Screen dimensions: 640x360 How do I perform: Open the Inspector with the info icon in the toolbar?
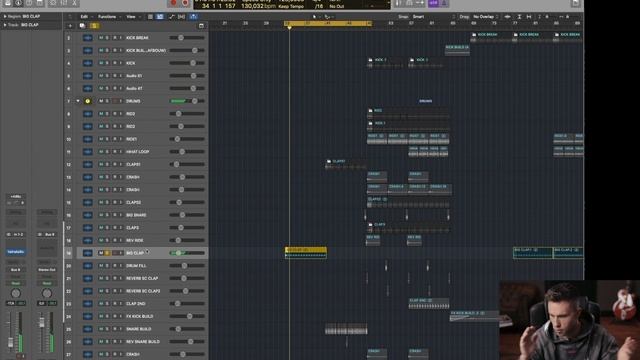click(18, 3)
